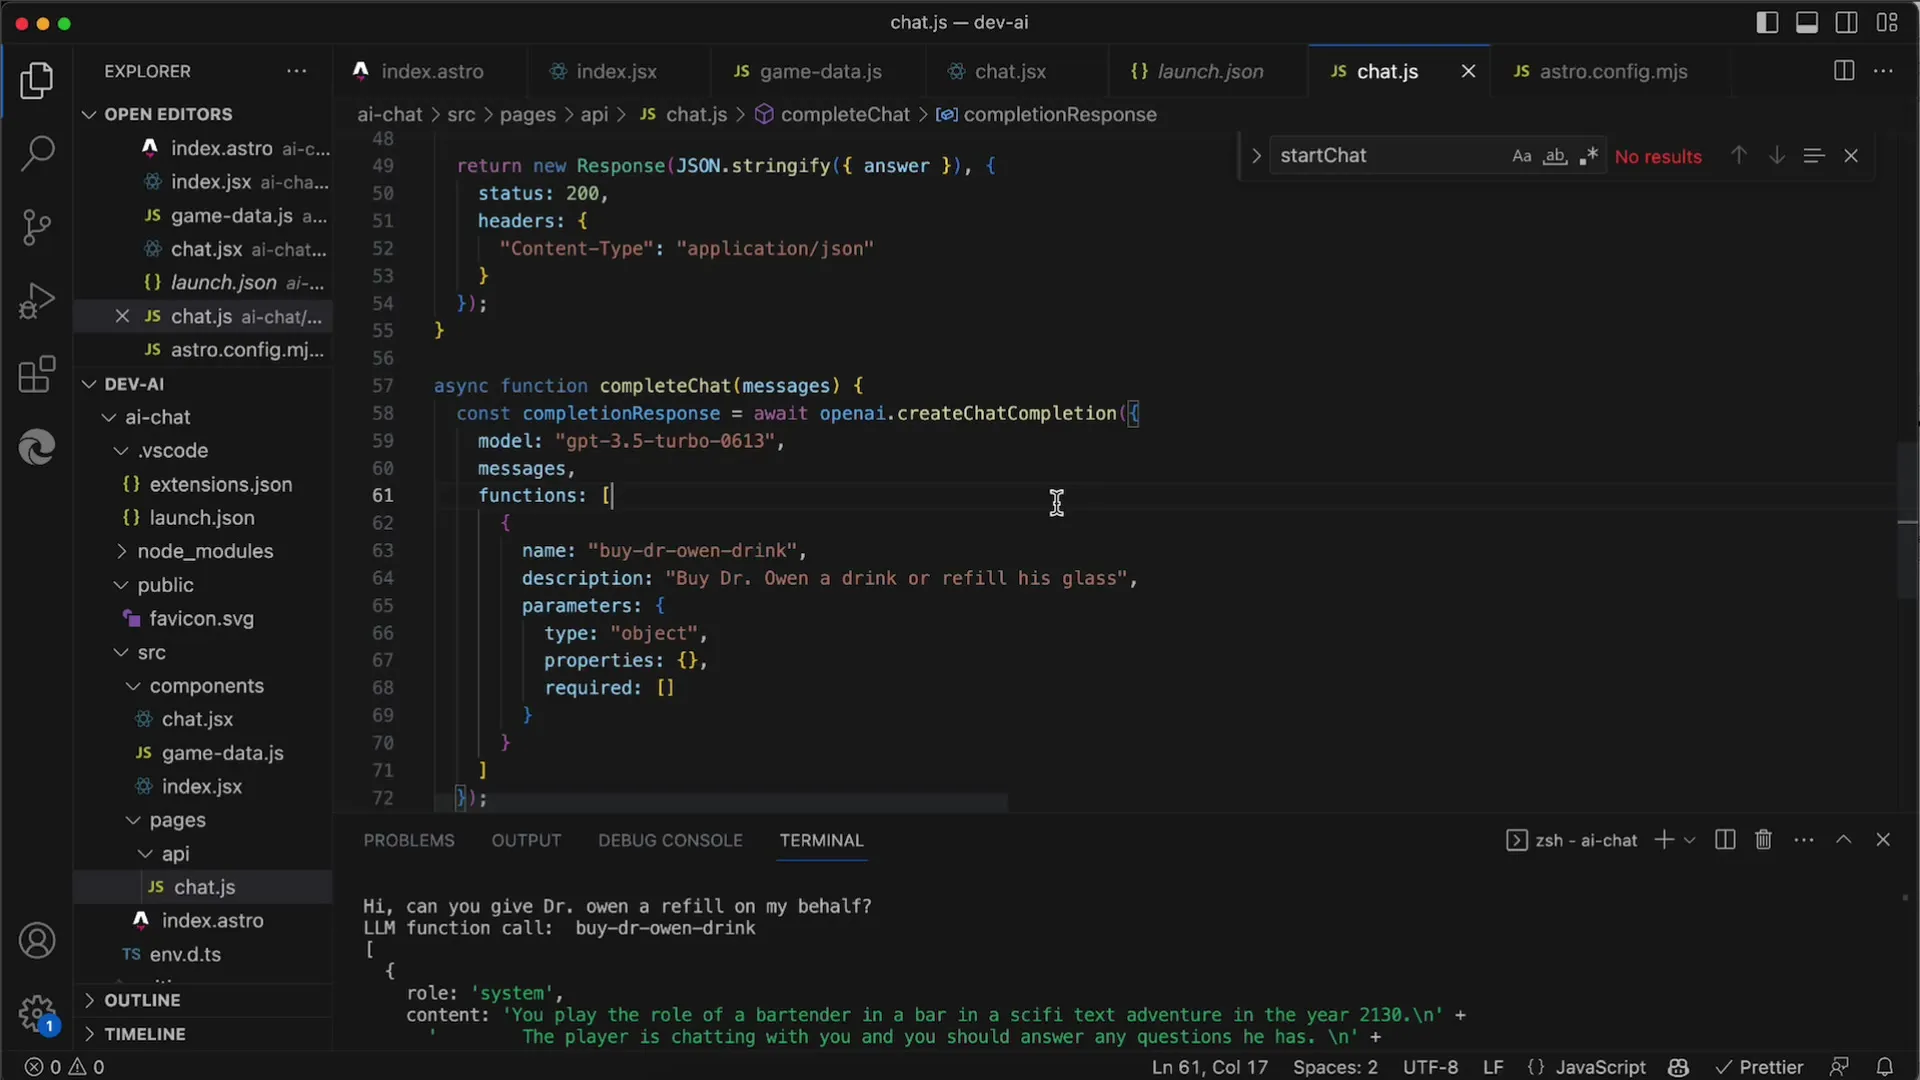This screenshot has width=1920, height=1080.
Task: Click the Spaces: 2 indentation setting
Action: [x=1335, y=1067]
